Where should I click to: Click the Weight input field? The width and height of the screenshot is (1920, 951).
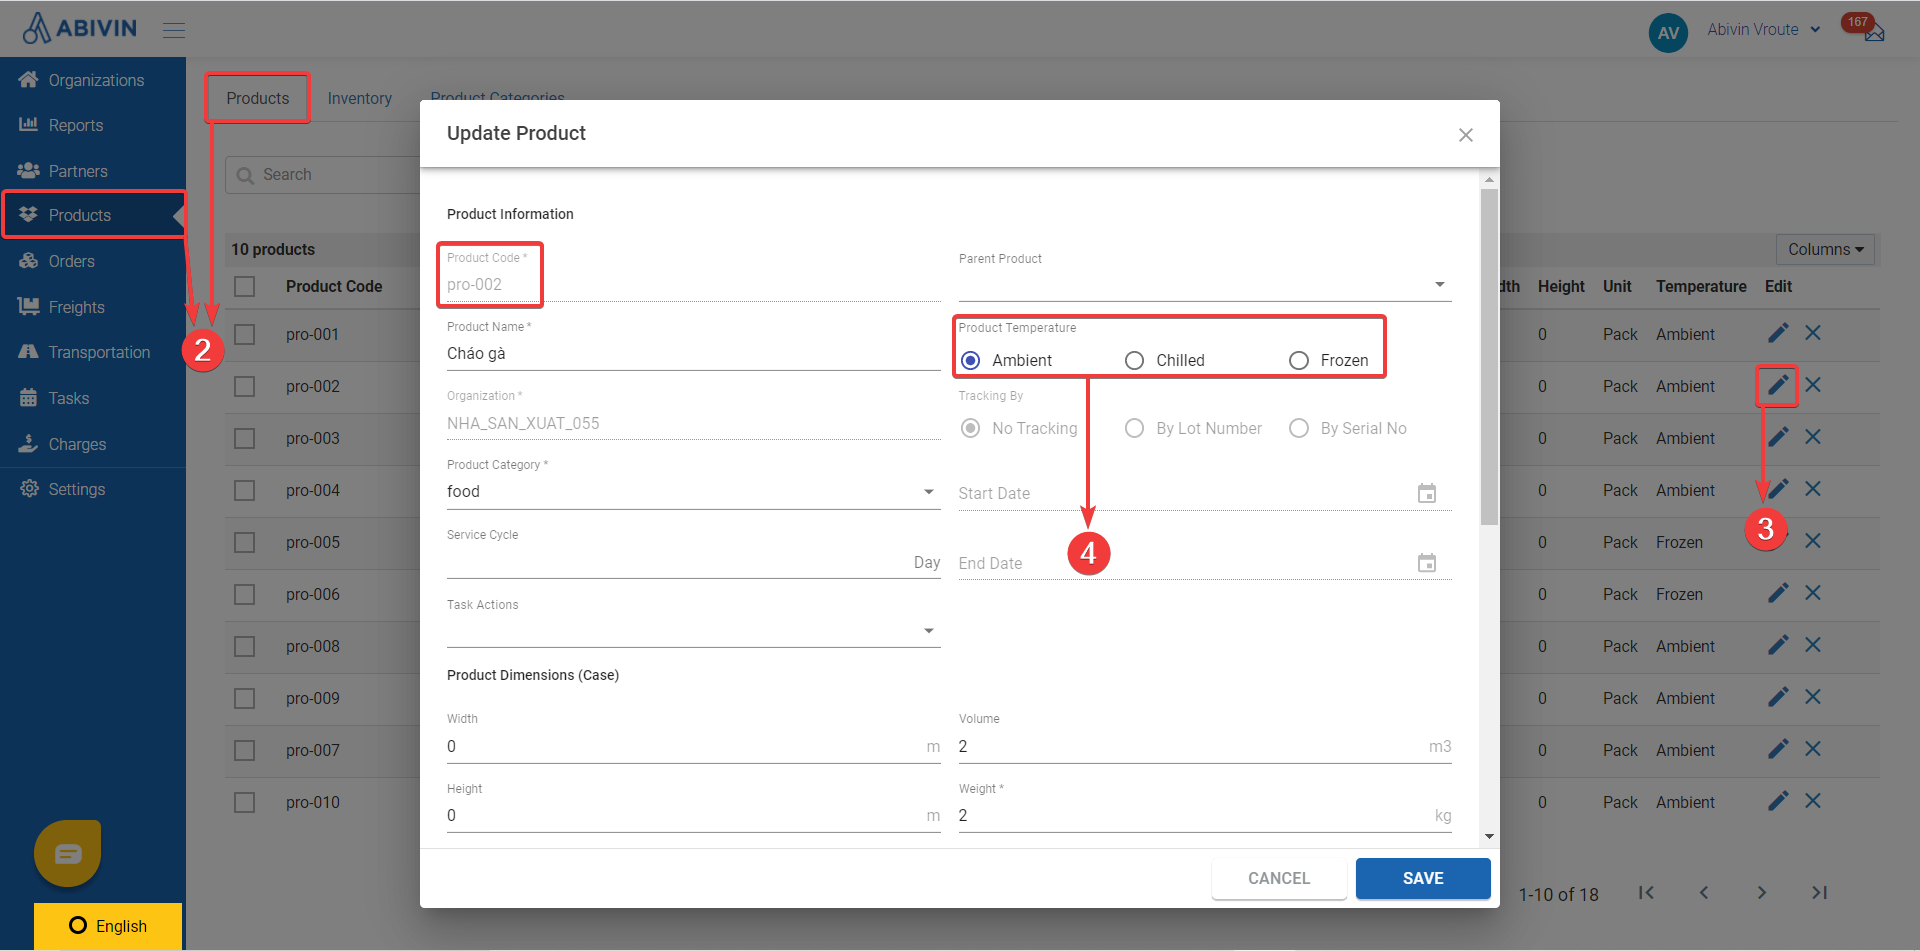tap(1205, 816)
